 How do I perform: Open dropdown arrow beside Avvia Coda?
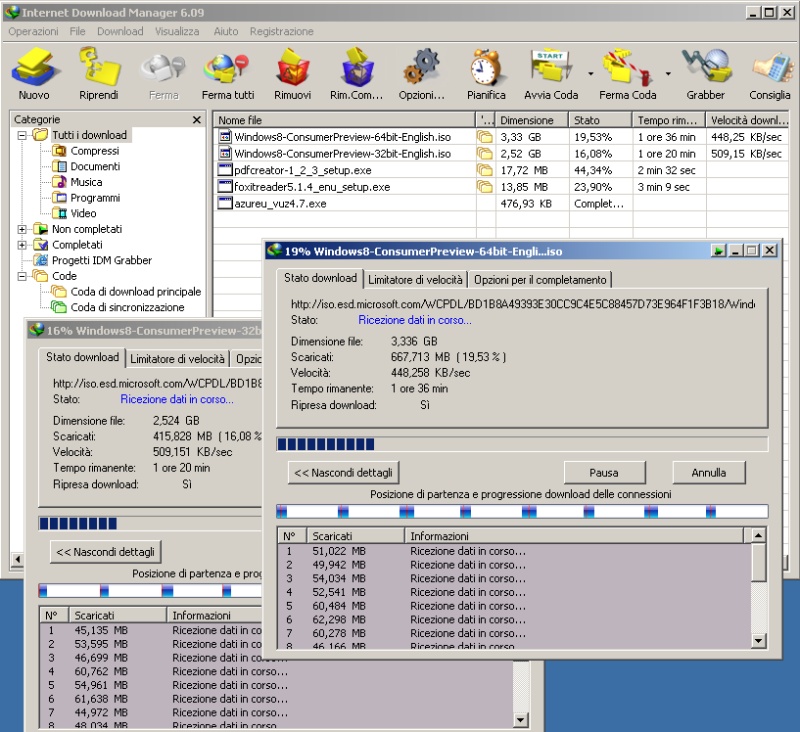(x=590, y=74)
